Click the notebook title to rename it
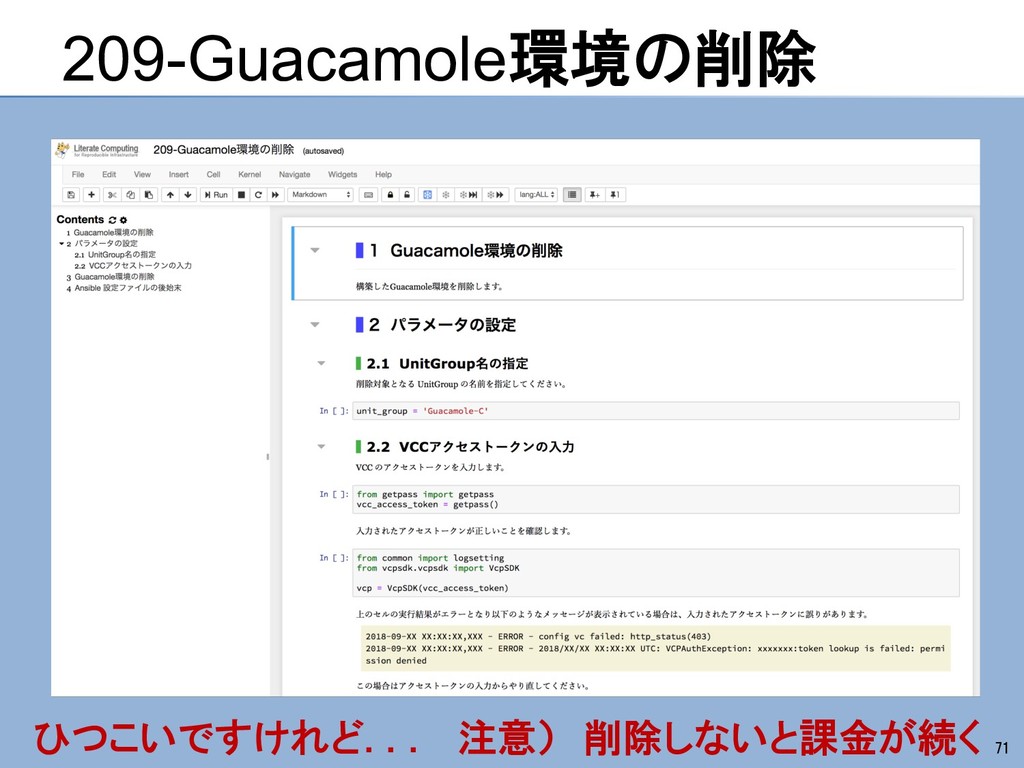This screenshot has width=1024, height=768. [x=223, y=150]
